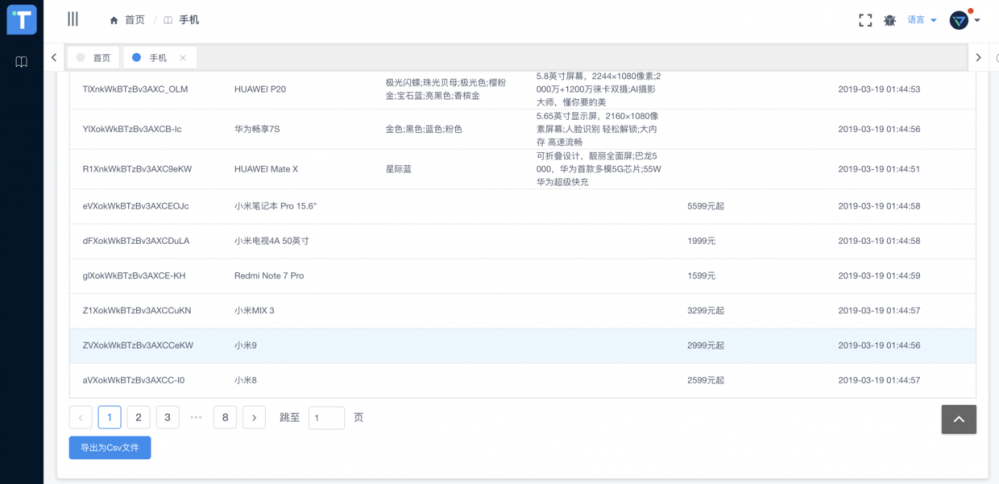999x484 pixels.
Task: Go to previous page arrow
Action: click(x=80, y=418)
